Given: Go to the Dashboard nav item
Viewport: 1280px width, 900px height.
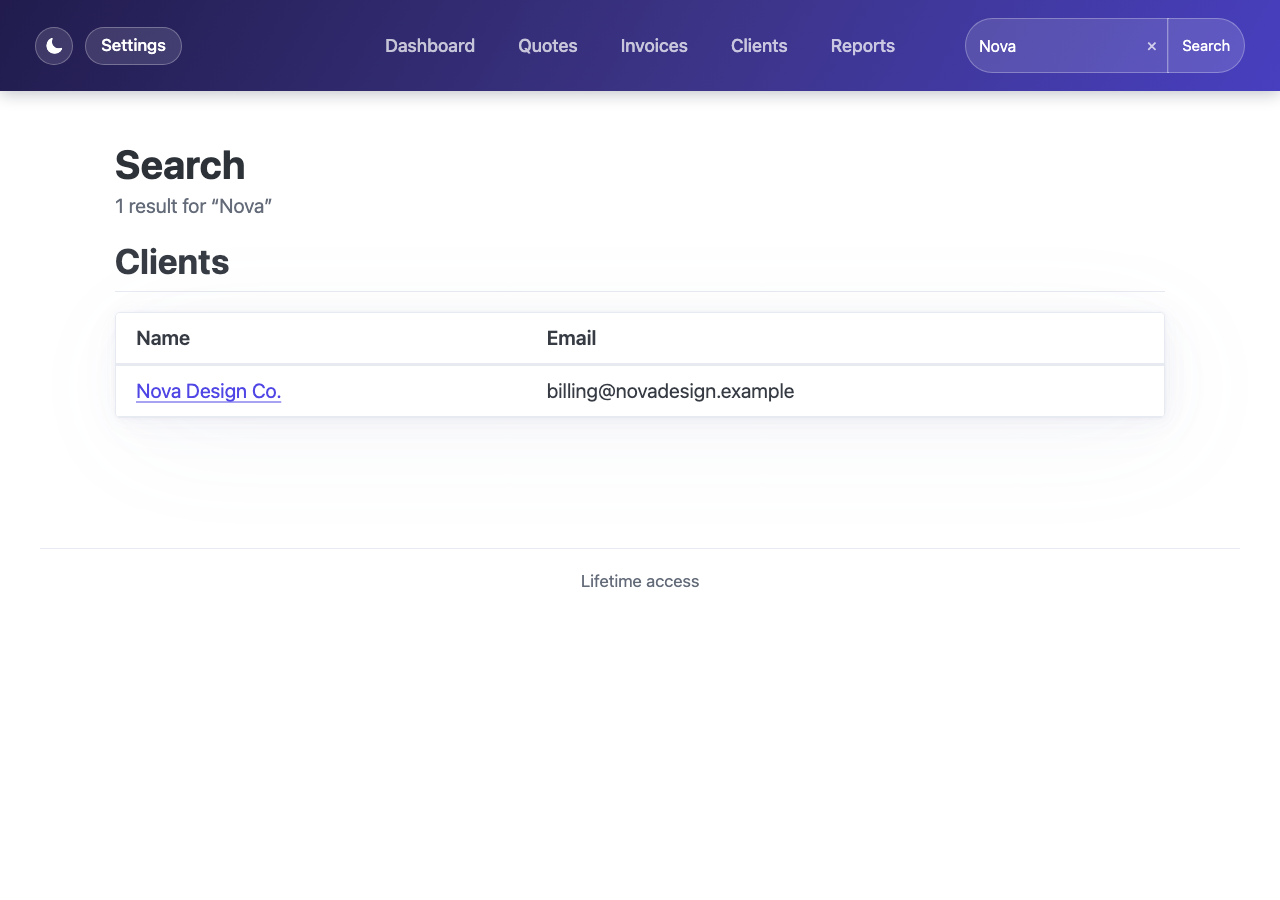Looking at the screenshot, I should (x=430, y=46).
